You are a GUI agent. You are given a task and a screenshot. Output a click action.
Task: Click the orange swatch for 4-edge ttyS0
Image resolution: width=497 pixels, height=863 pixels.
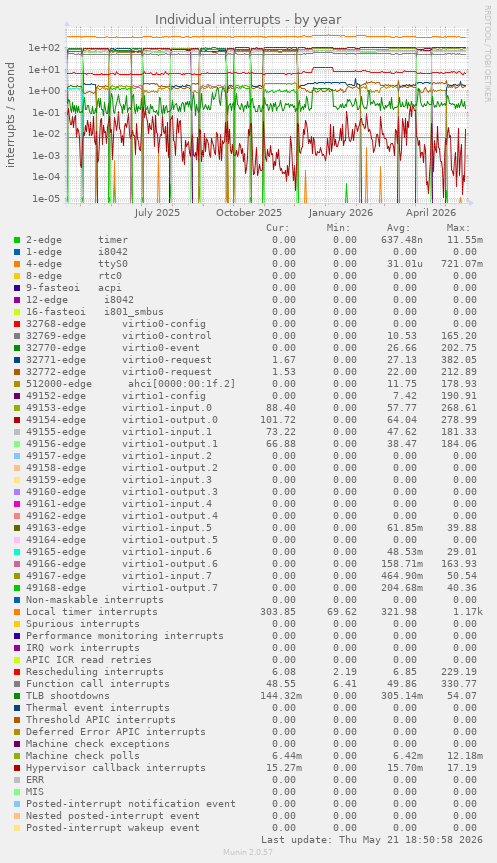(x=17, y=264)
